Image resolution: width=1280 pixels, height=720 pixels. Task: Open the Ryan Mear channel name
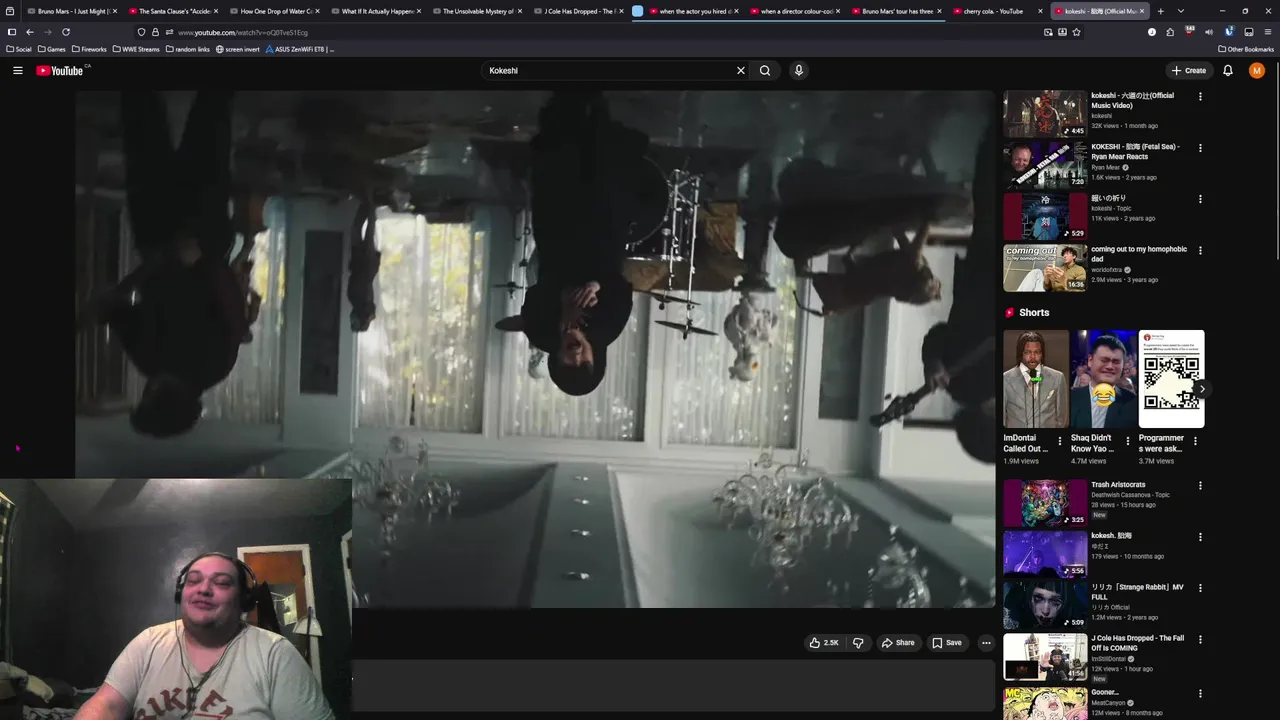pos(1105,167)
